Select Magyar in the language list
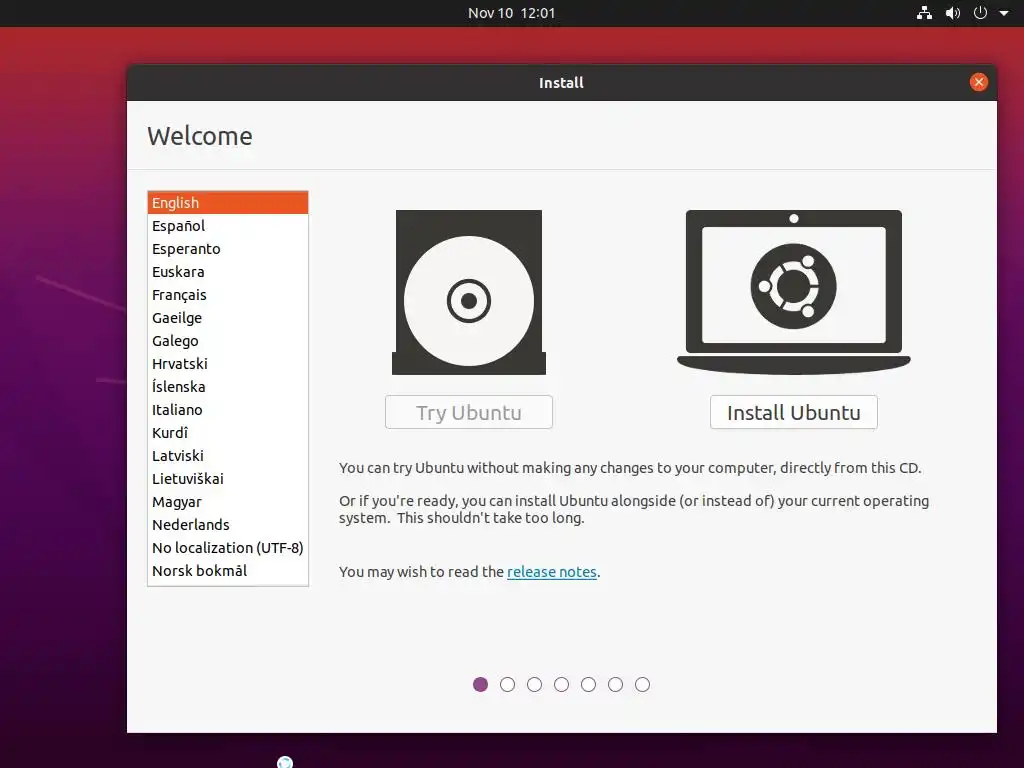1024x768 pixels. click(228, 502)
